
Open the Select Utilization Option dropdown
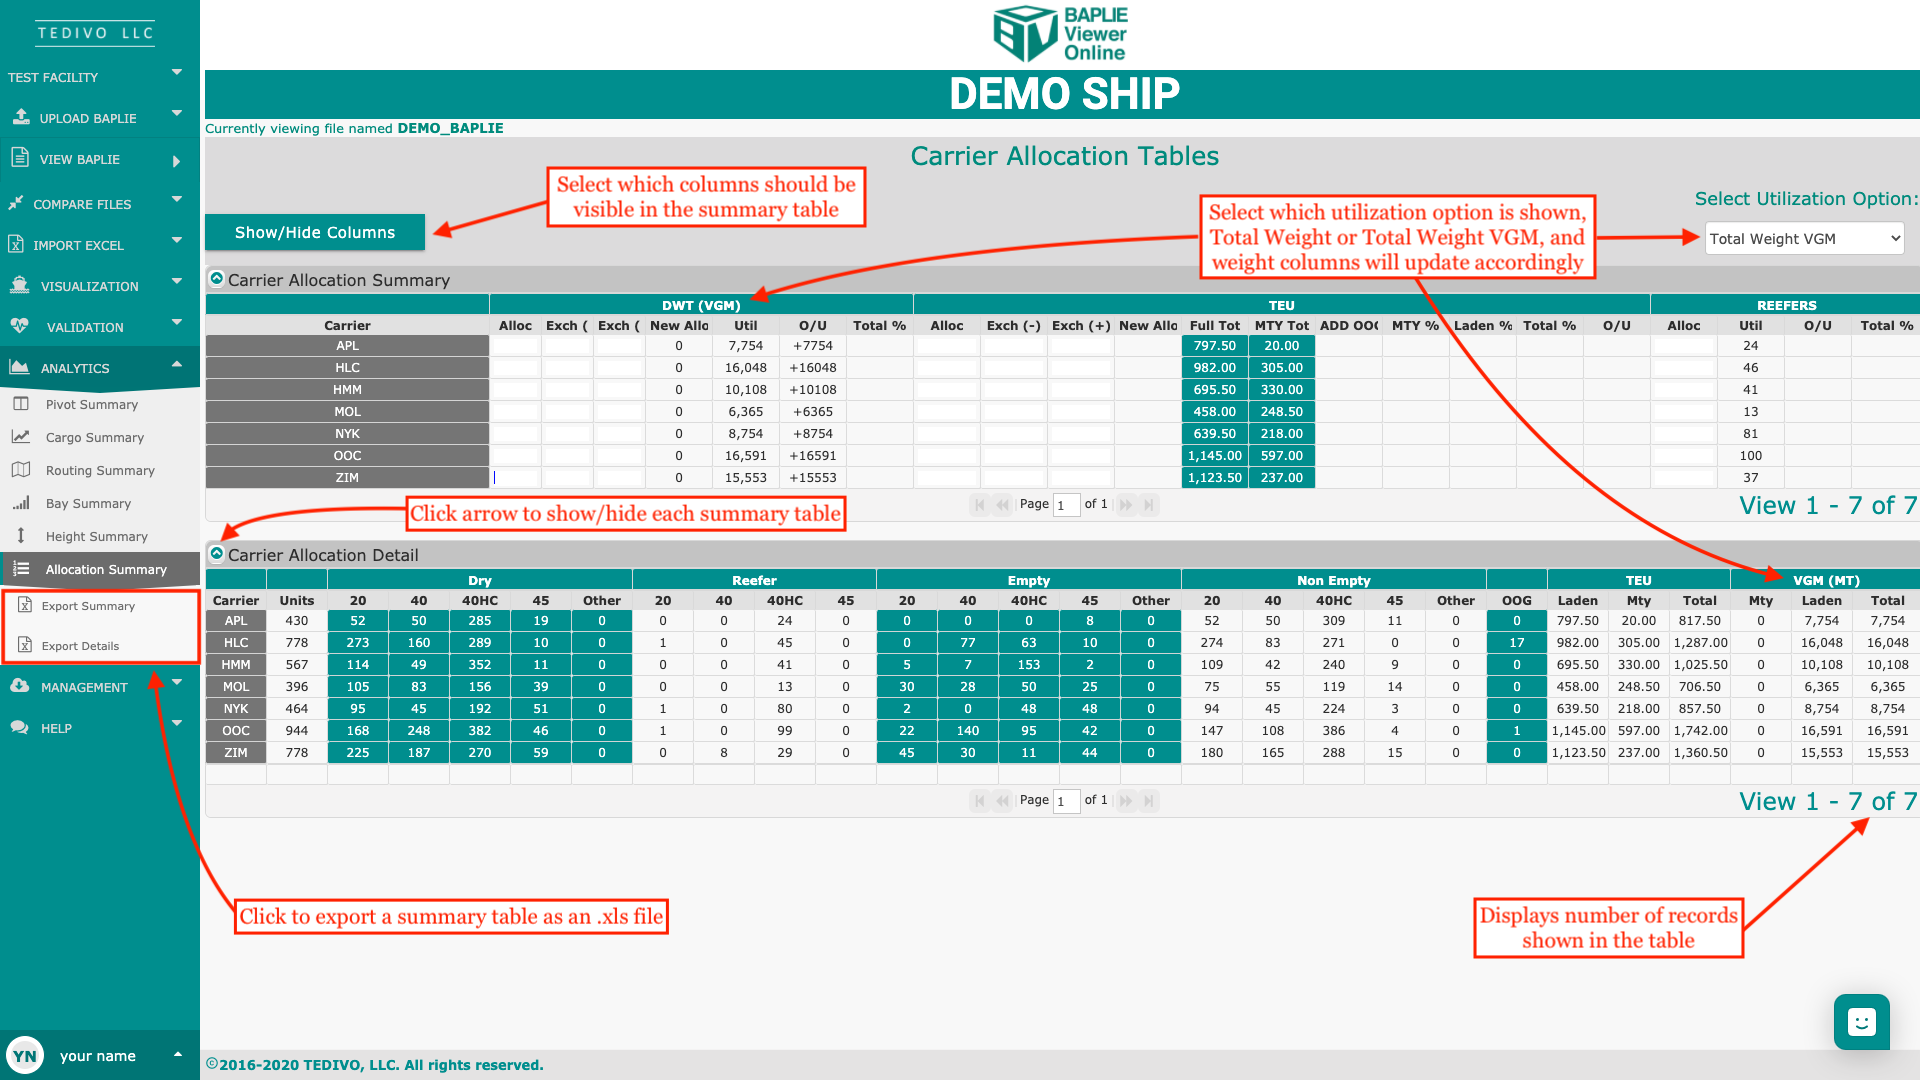(1803, 239)
